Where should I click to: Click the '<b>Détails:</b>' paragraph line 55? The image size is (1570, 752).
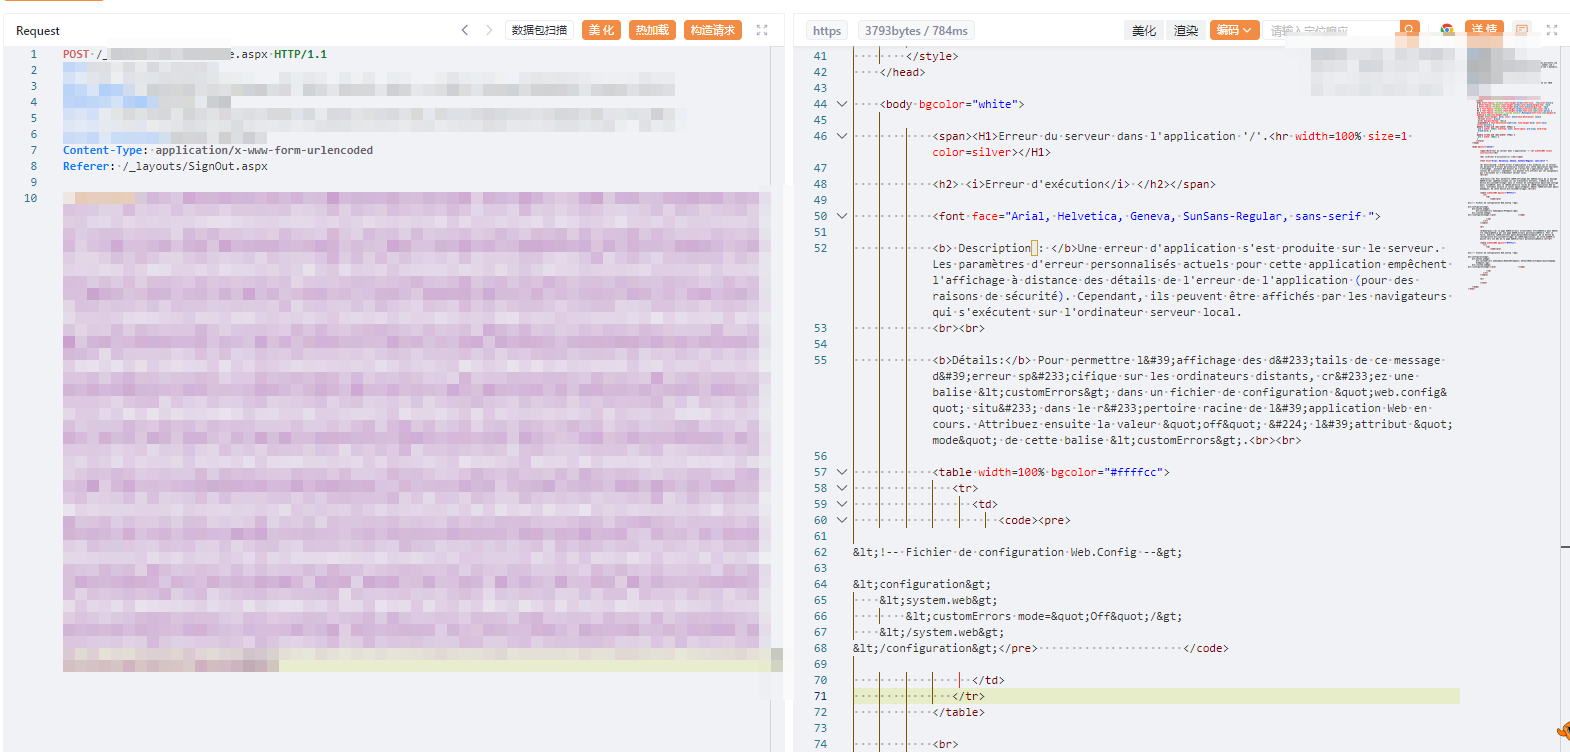click(1192, 400)
